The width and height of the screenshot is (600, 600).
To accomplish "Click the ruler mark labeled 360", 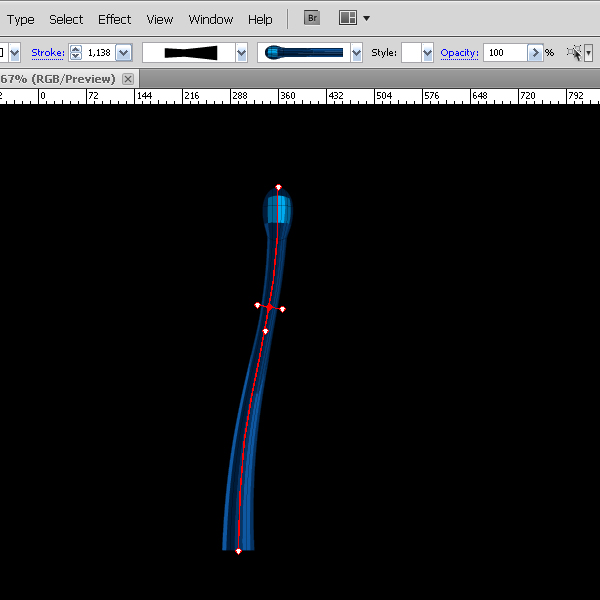I will pos(287,96).
